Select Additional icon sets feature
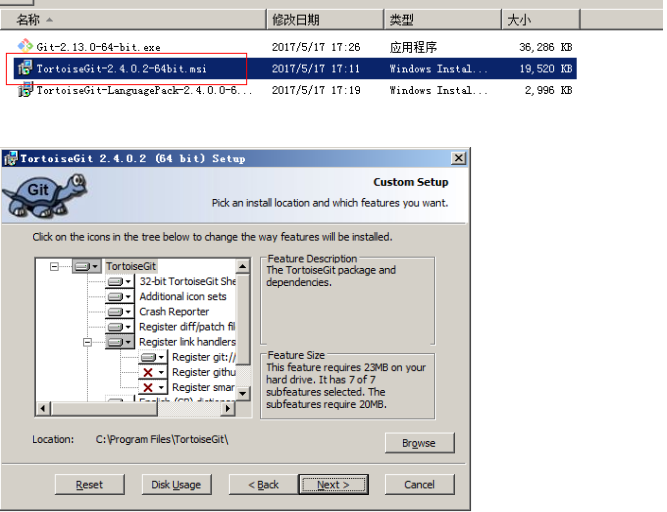The width and height of the screenshot is (667, 512). (x=183, y=296)
